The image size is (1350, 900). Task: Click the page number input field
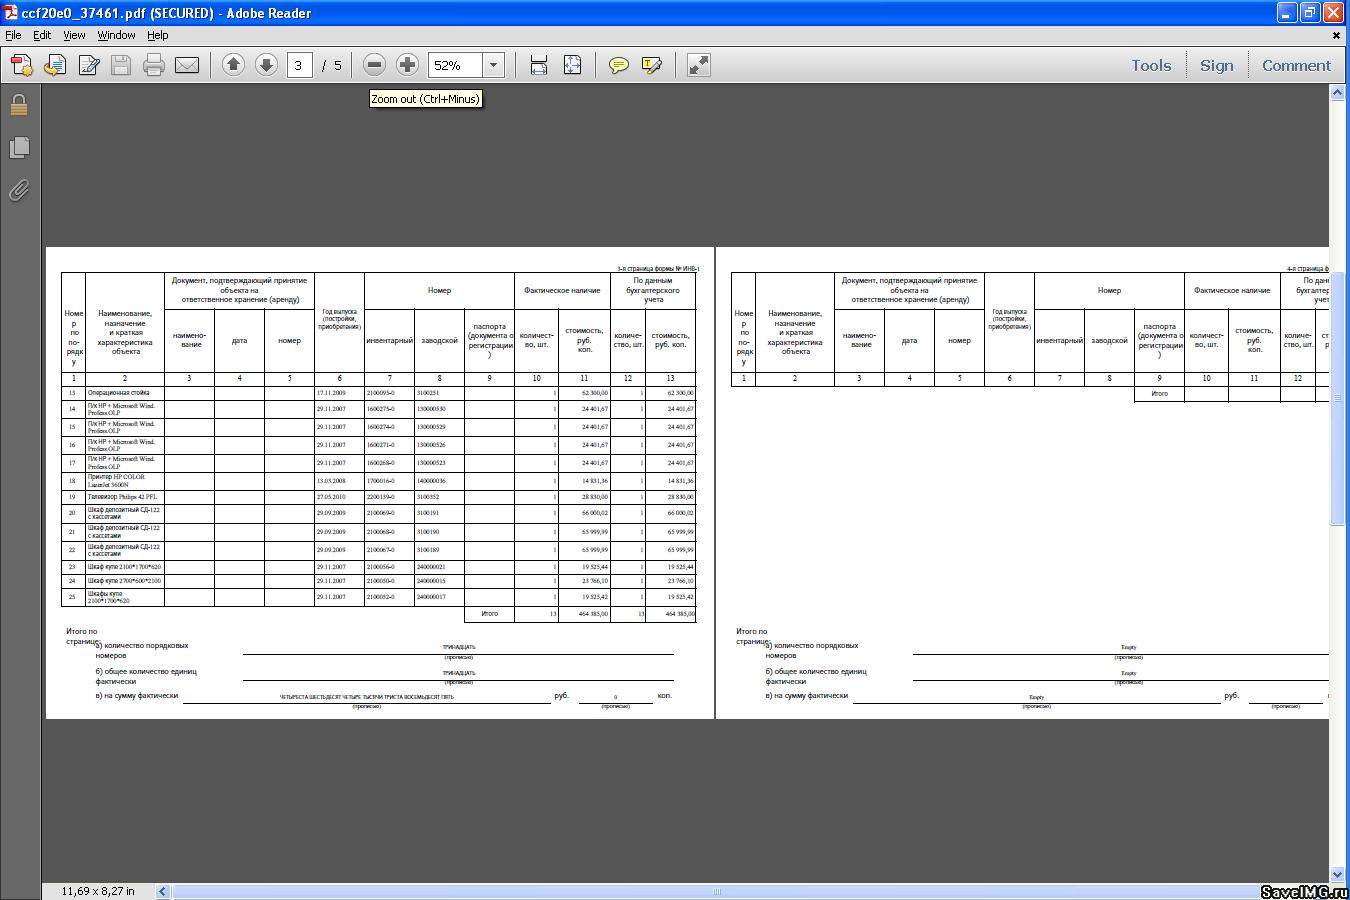(x=299, y=65)
